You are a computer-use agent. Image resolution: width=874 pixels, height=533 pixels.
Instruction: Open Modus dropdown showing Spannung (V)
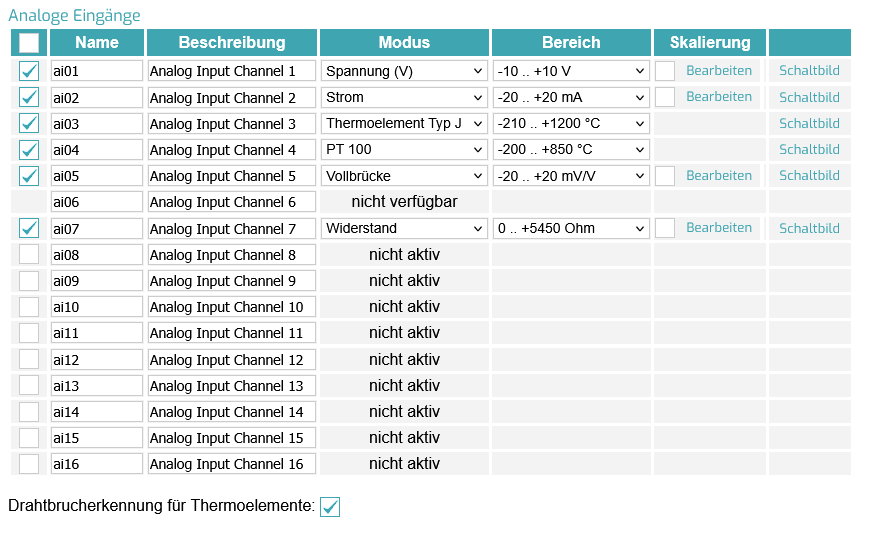point(404,71)
